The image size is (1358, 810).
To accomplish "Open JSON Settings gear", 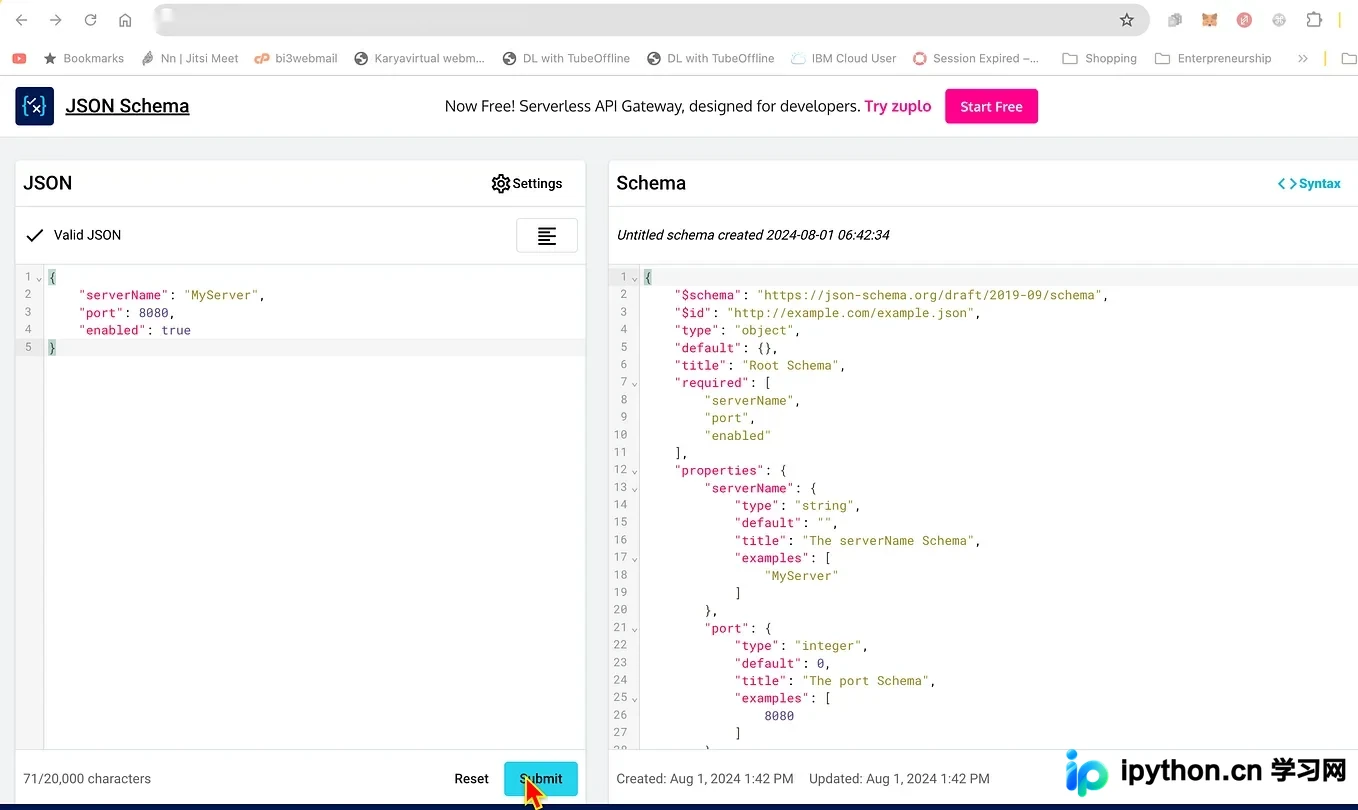I will tap(527, 184).
